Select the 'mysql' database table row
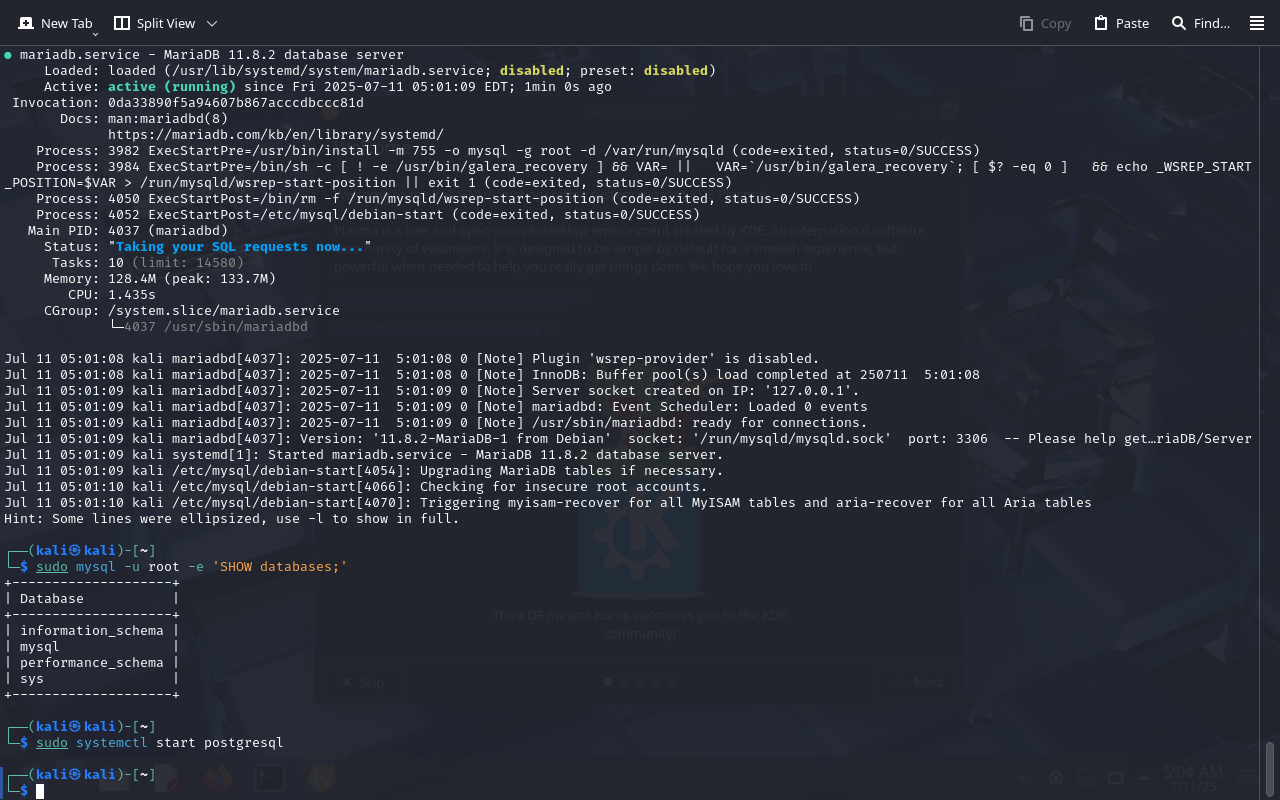This screenshot has width=1280, height=800. pyautogui.click(x=92, y=647)
